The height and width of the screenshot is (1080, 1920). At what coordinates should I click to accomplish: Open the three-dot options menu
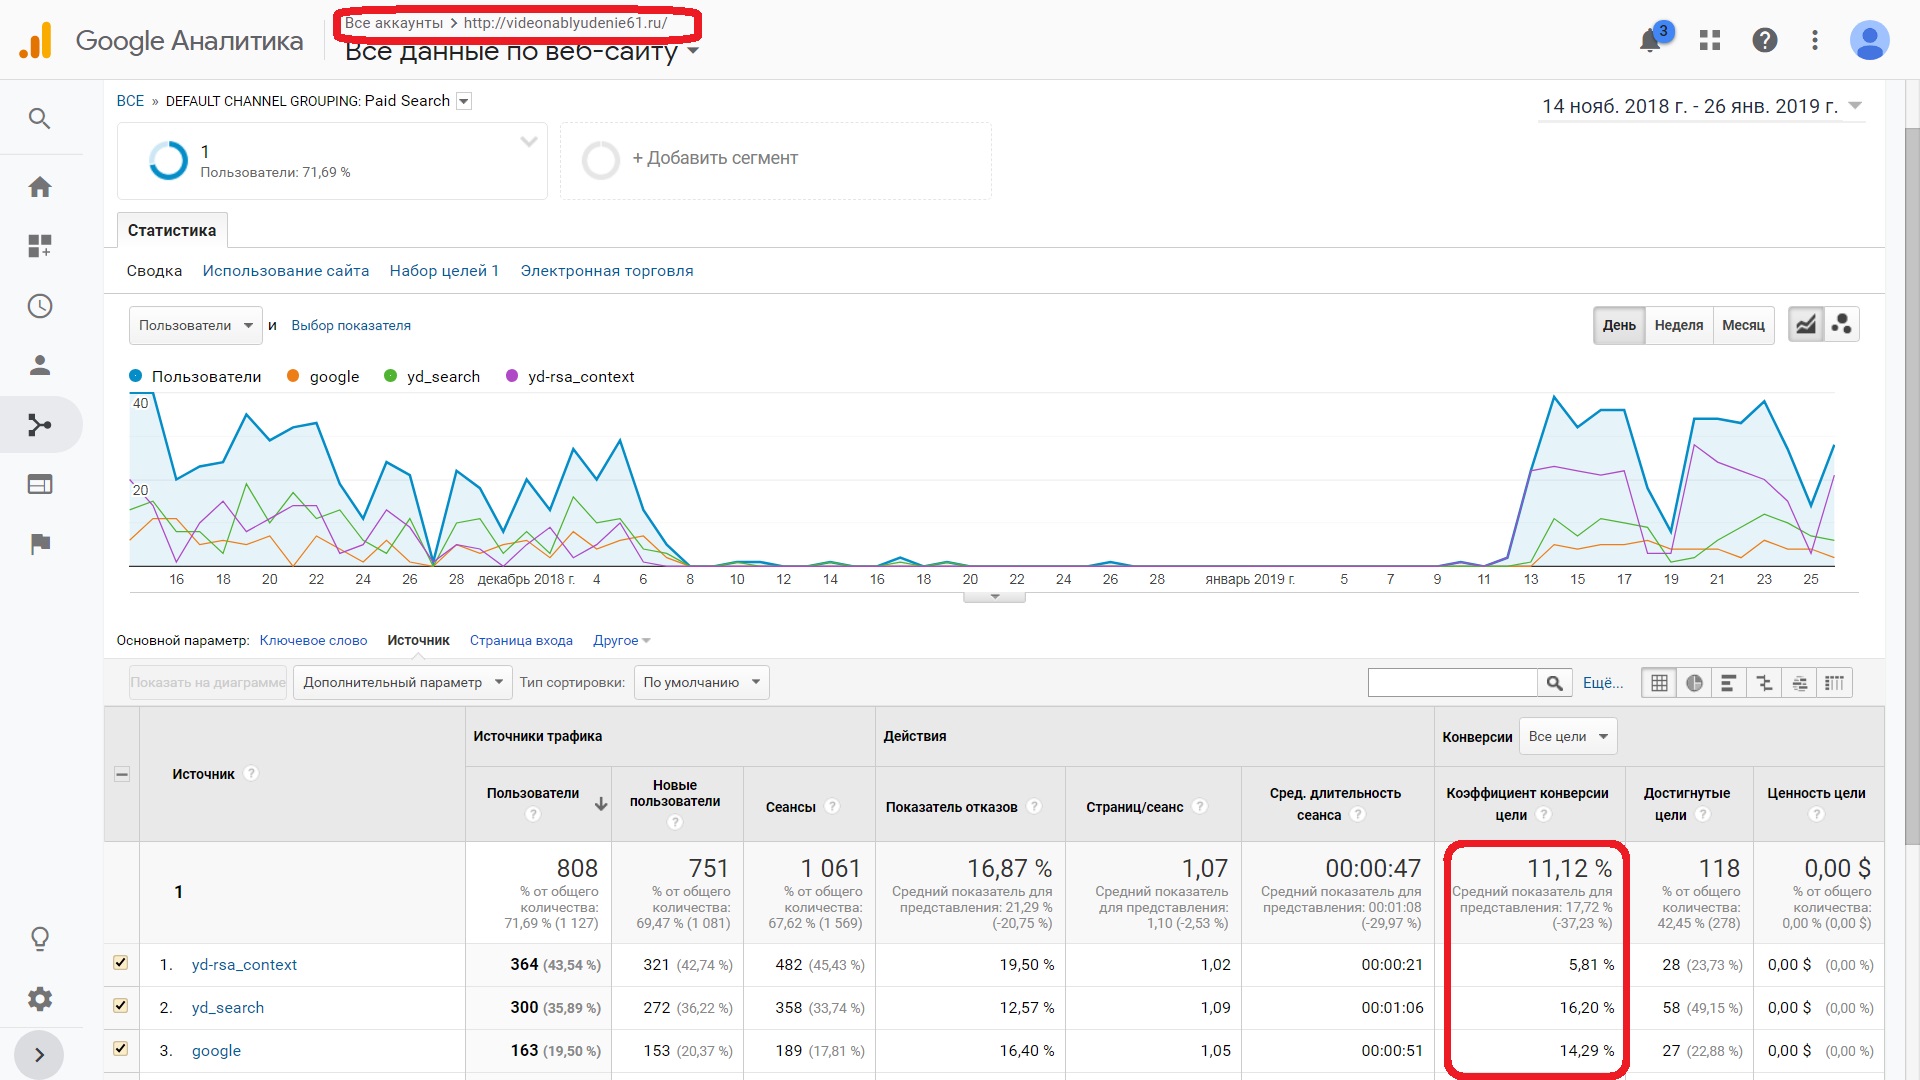coord(1815,40)
